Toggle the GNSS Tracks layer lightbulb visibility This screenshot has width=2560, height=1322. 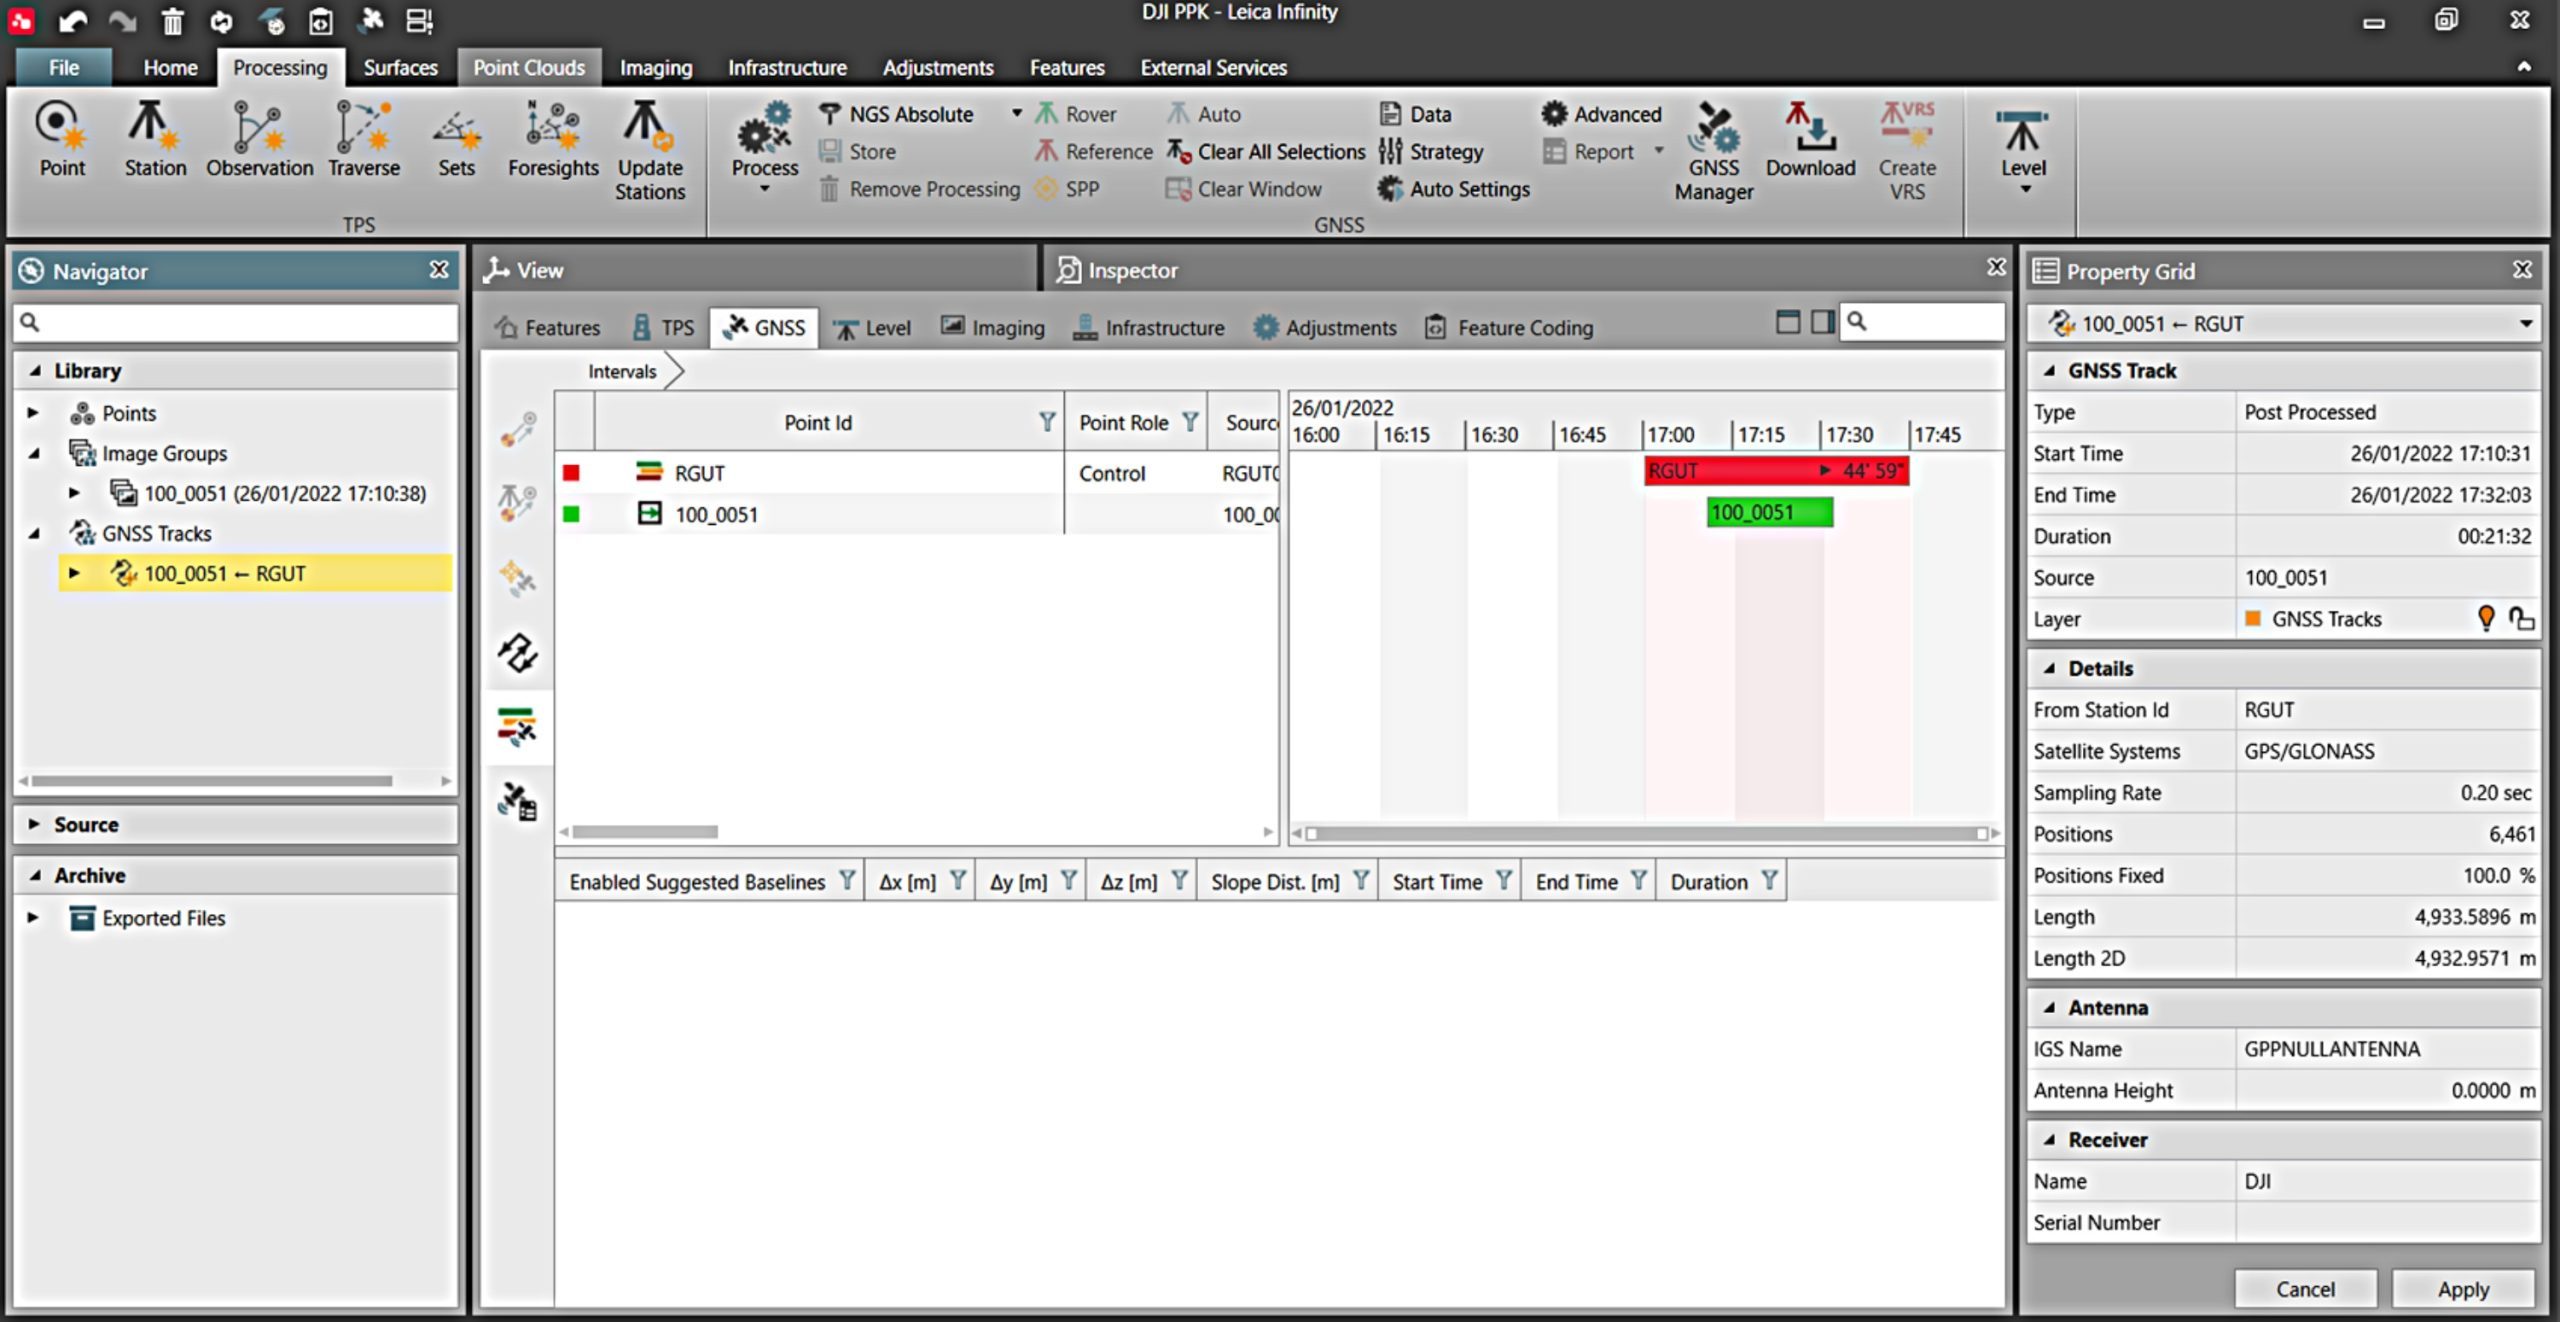2486,618
